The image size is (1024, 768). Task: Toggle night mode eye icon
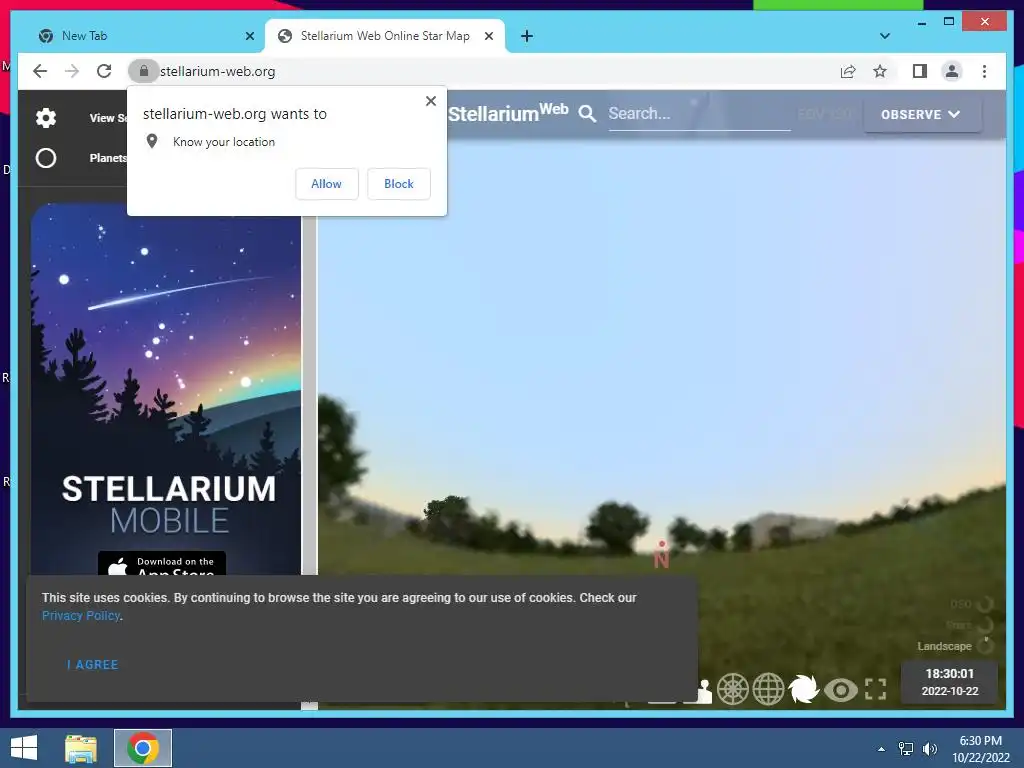(840, 690)
